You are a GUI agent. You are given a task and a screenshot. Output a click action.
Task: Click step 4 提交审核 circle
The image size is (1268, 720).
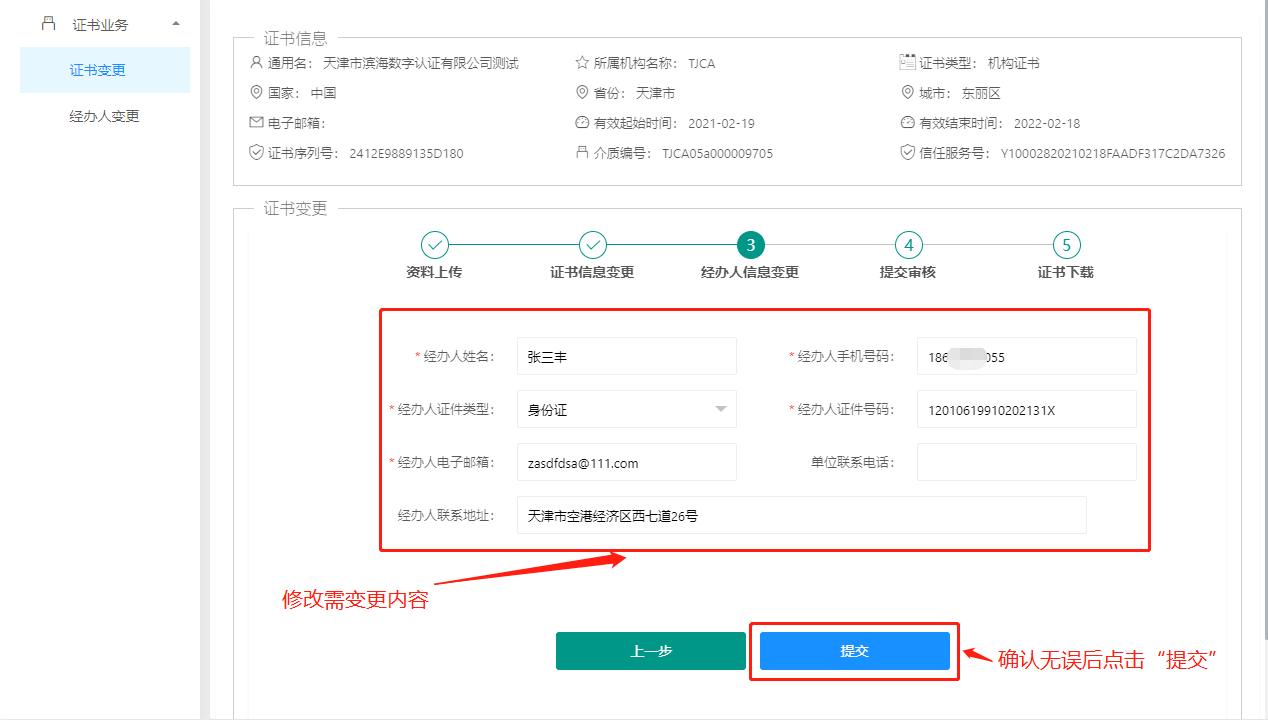pyautogui.click(x=908, y=245)
